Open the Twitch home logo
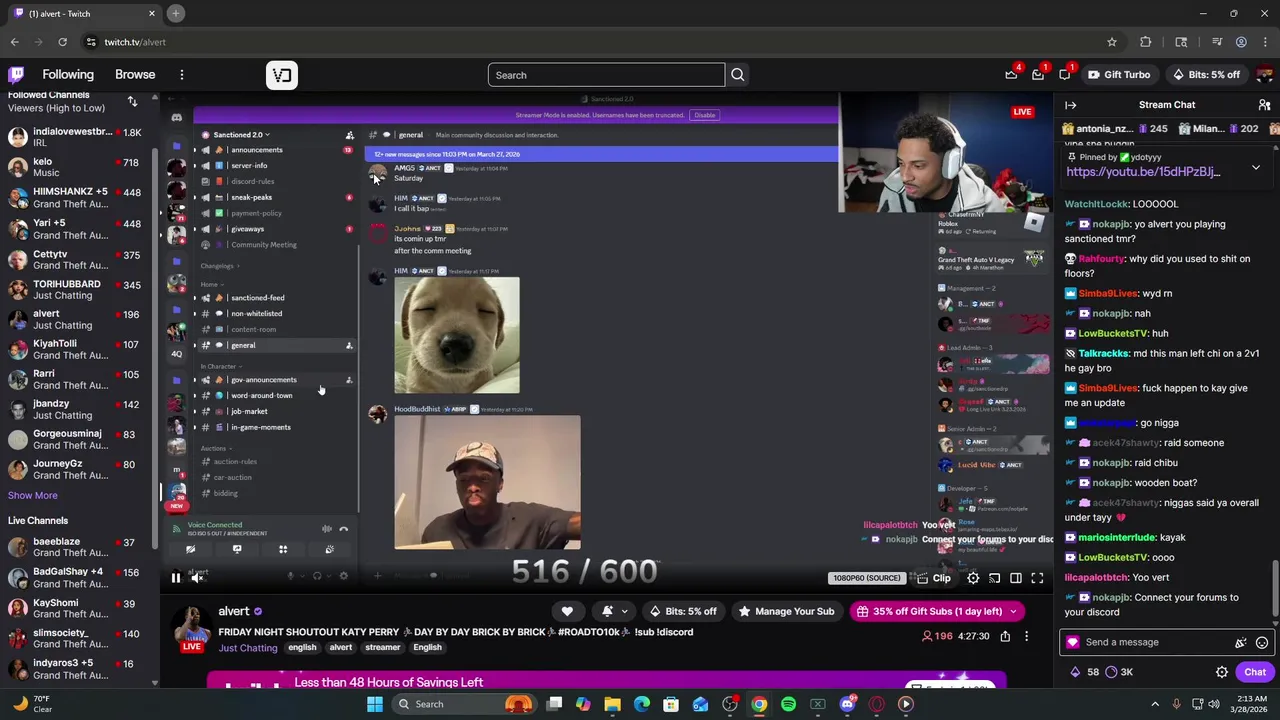This screenshot has width=1280, height=720. [x=16, y=75]
